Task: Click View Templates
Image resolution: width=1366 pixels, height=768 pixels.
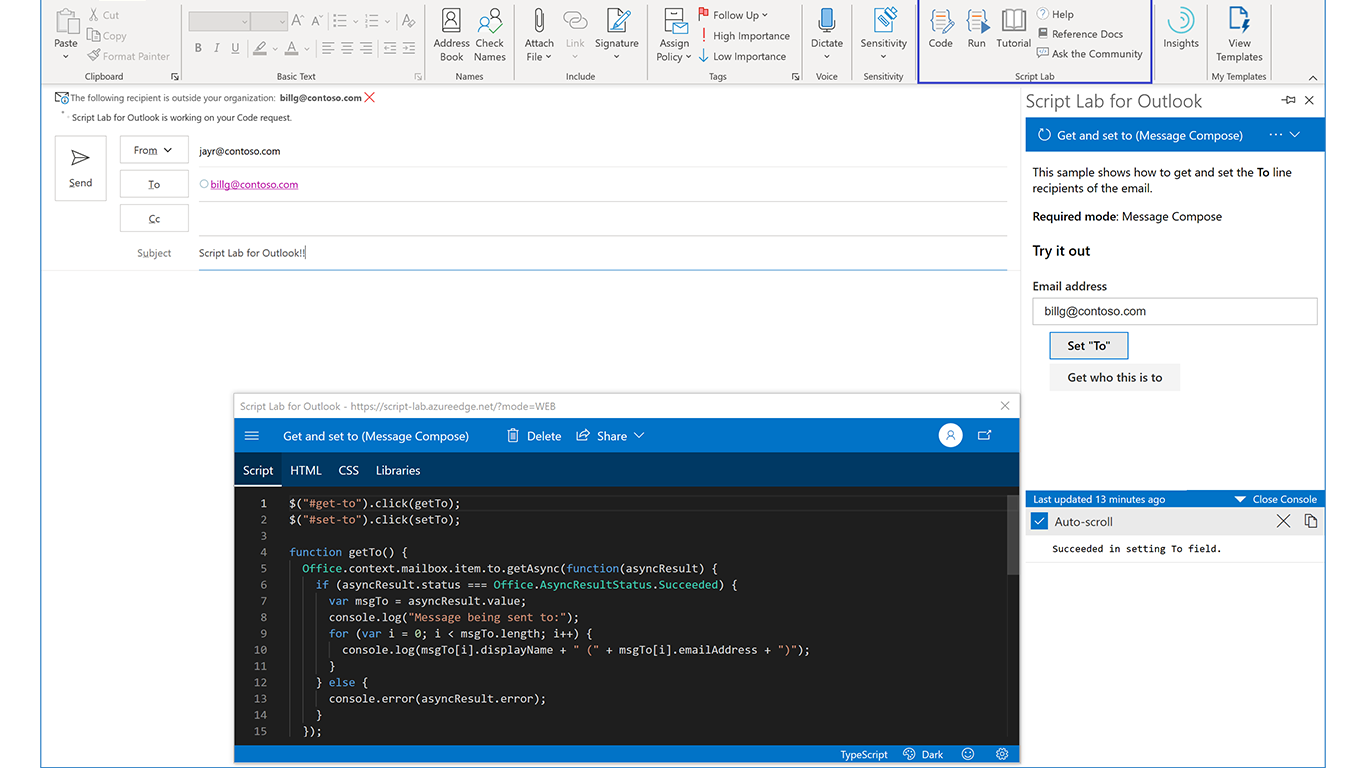Action: [1239, 35]
